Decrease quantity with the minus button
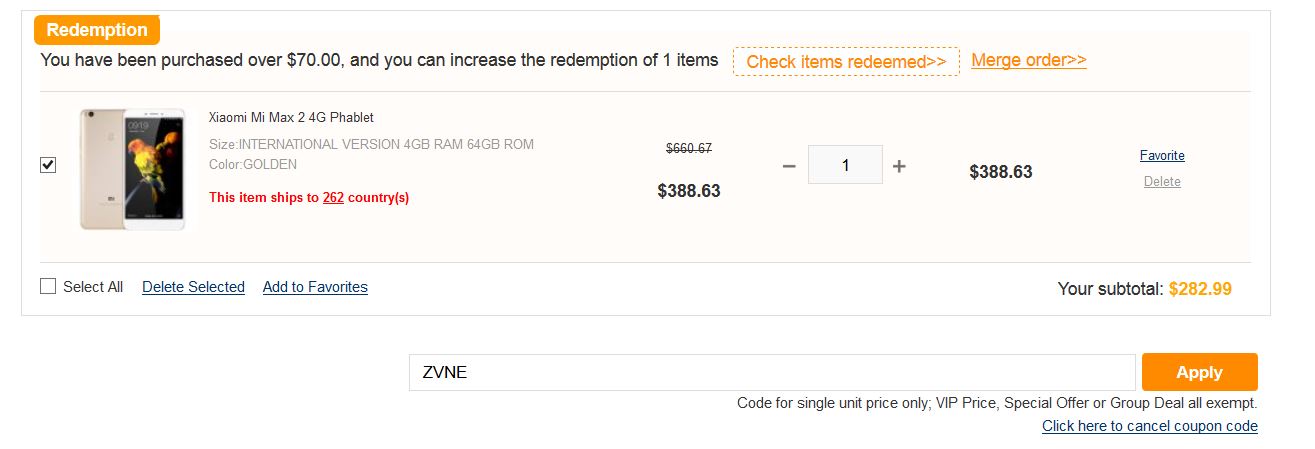This screenshot has width=1315, height=449. tap(788, 166)
